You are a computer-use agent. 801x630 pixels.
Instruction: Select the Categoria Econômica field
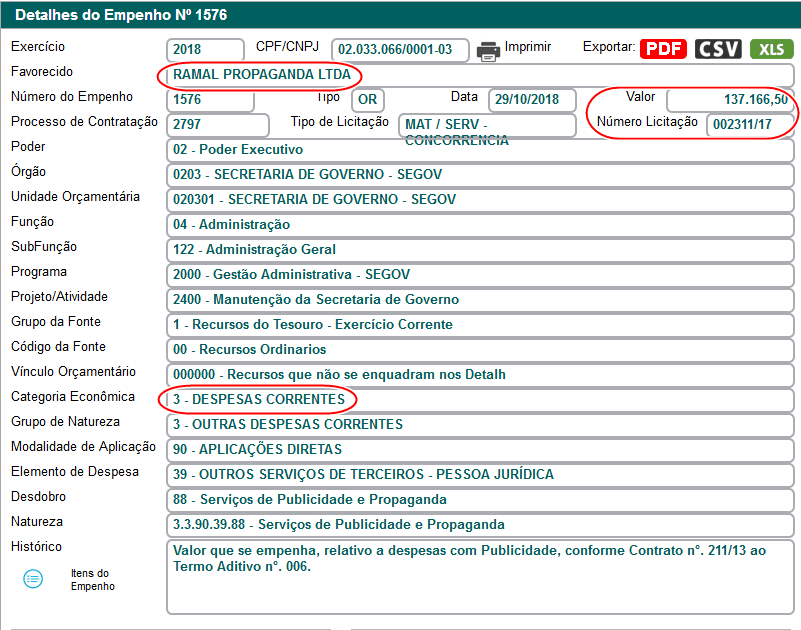tap(258, 400)
